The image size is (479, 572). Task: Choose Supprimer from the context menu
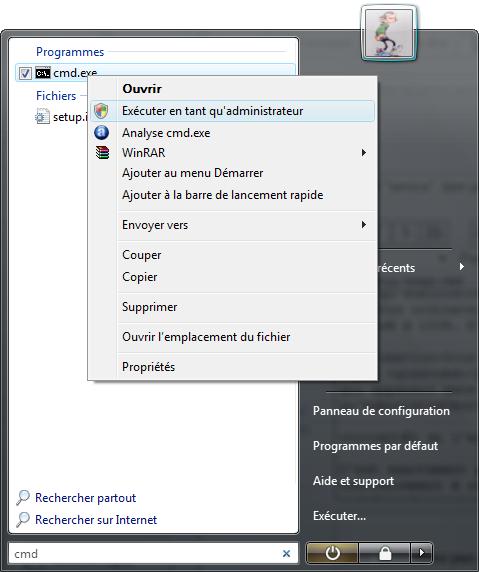click(x=232, y=307)
